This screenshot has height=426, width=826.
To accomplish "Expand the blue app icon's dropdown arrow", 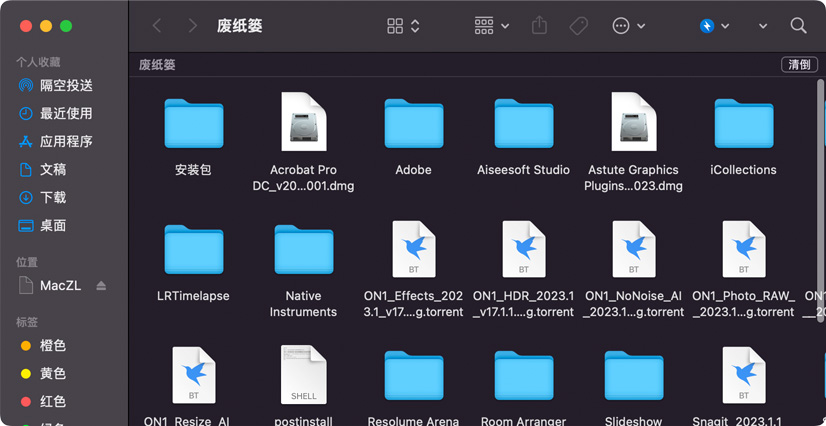I will pos(725,26).
